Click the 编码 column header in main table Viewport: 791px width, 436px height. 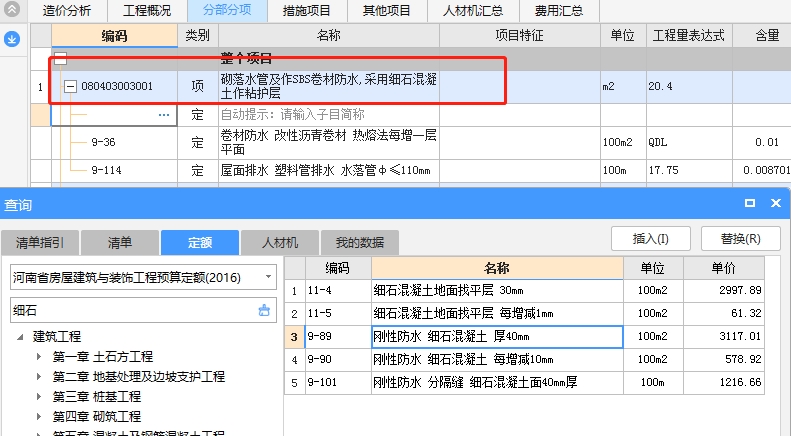[x=114, y=36]
